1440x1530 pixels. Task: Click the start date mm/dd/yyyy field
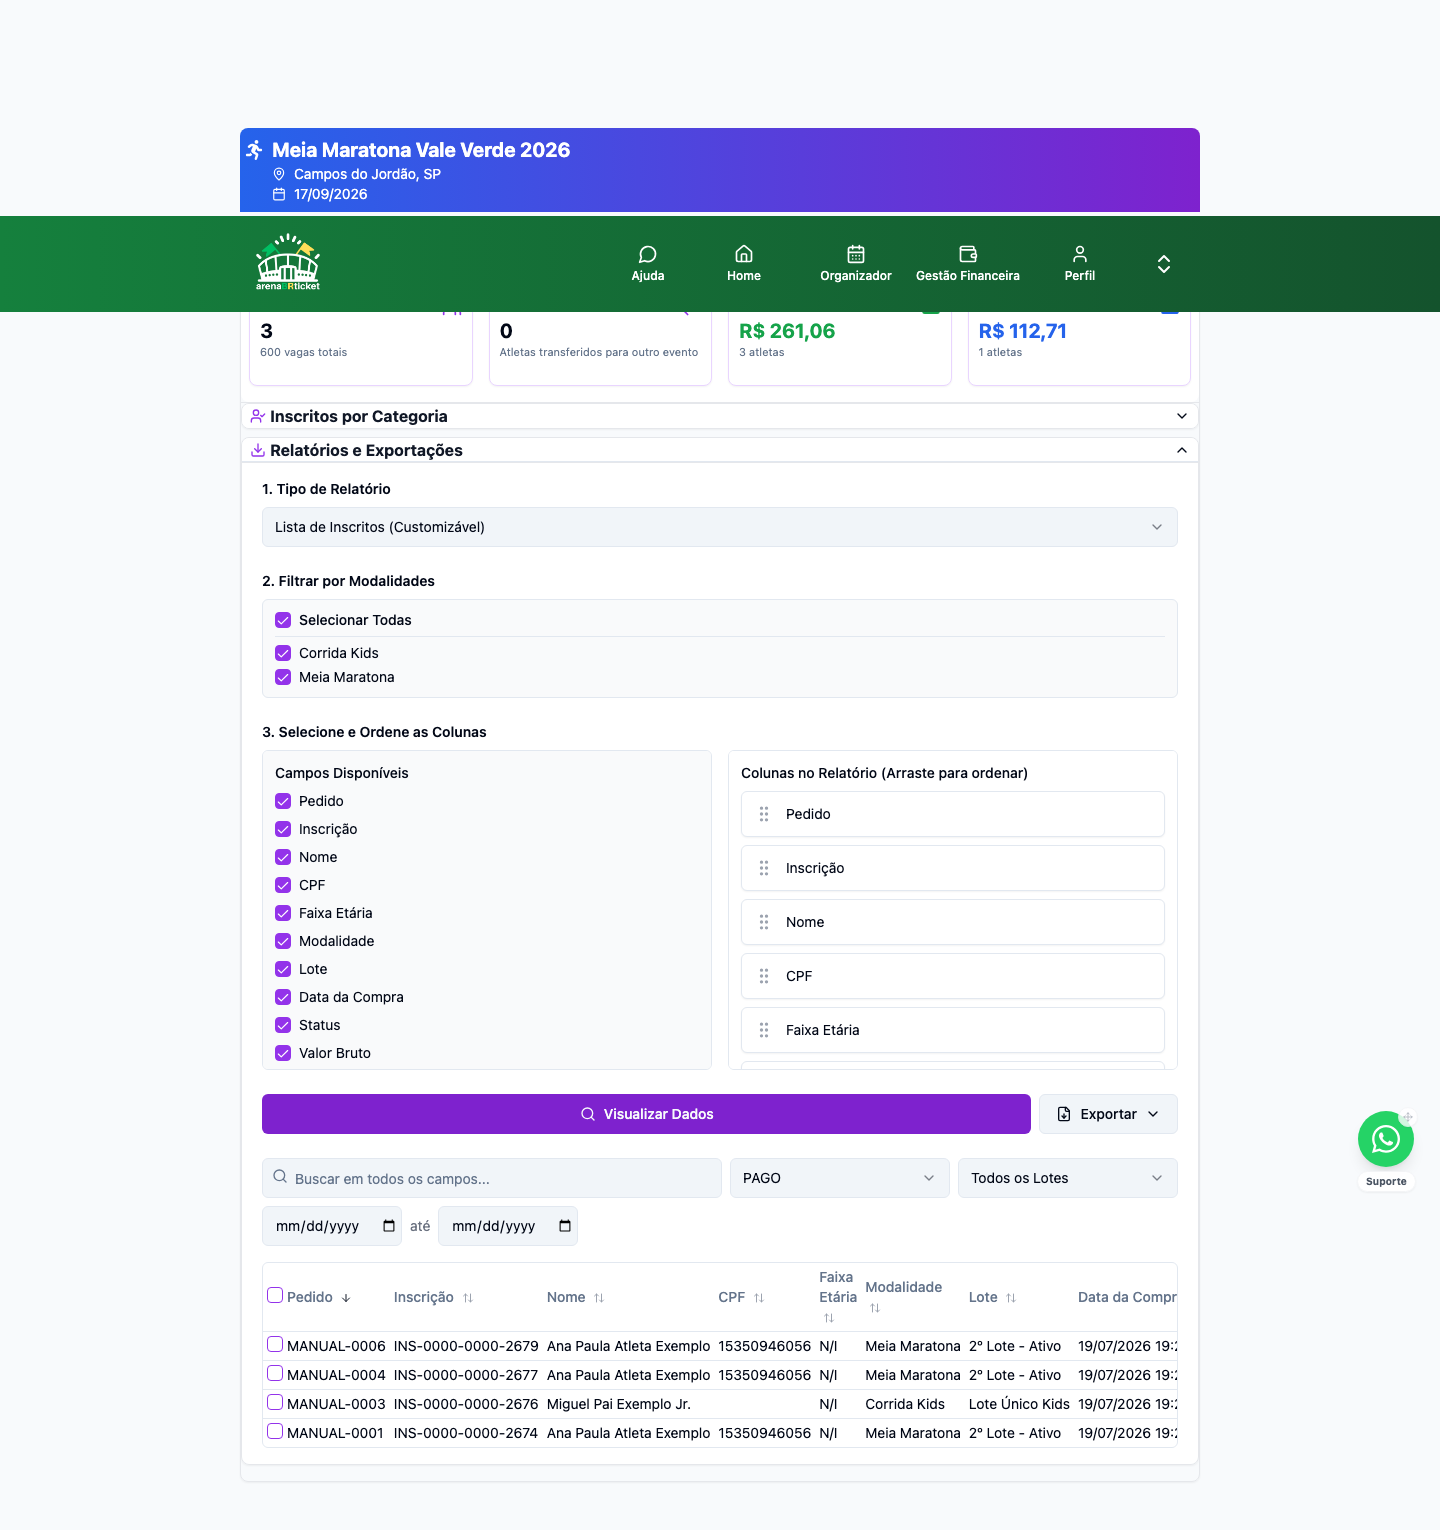(x=332, y=1226)
